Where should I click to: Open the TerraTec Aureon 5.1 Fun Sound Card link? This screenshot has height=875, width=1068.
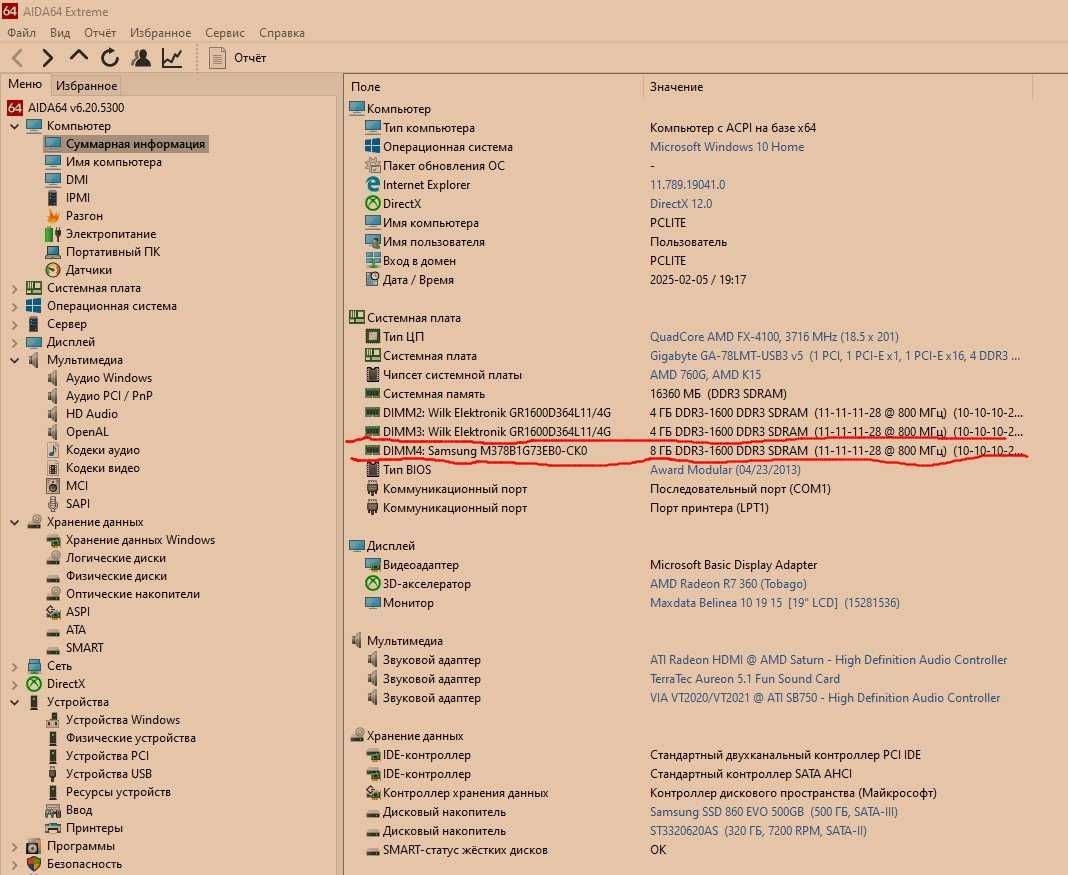[x=744, y=679]
